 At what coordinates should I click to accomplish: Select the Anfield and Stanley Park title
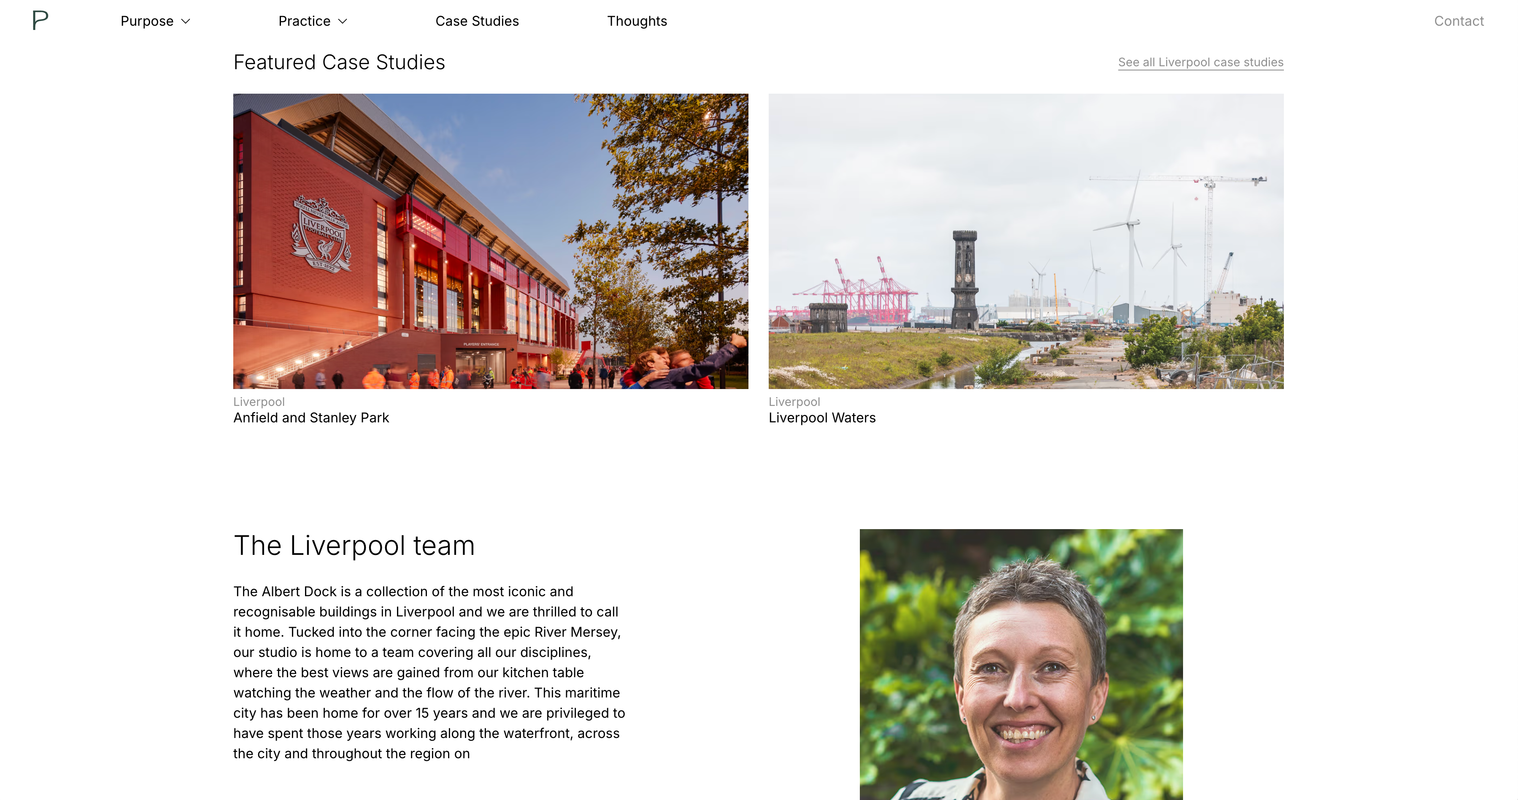pyautogui.click(x=311, y=418)
